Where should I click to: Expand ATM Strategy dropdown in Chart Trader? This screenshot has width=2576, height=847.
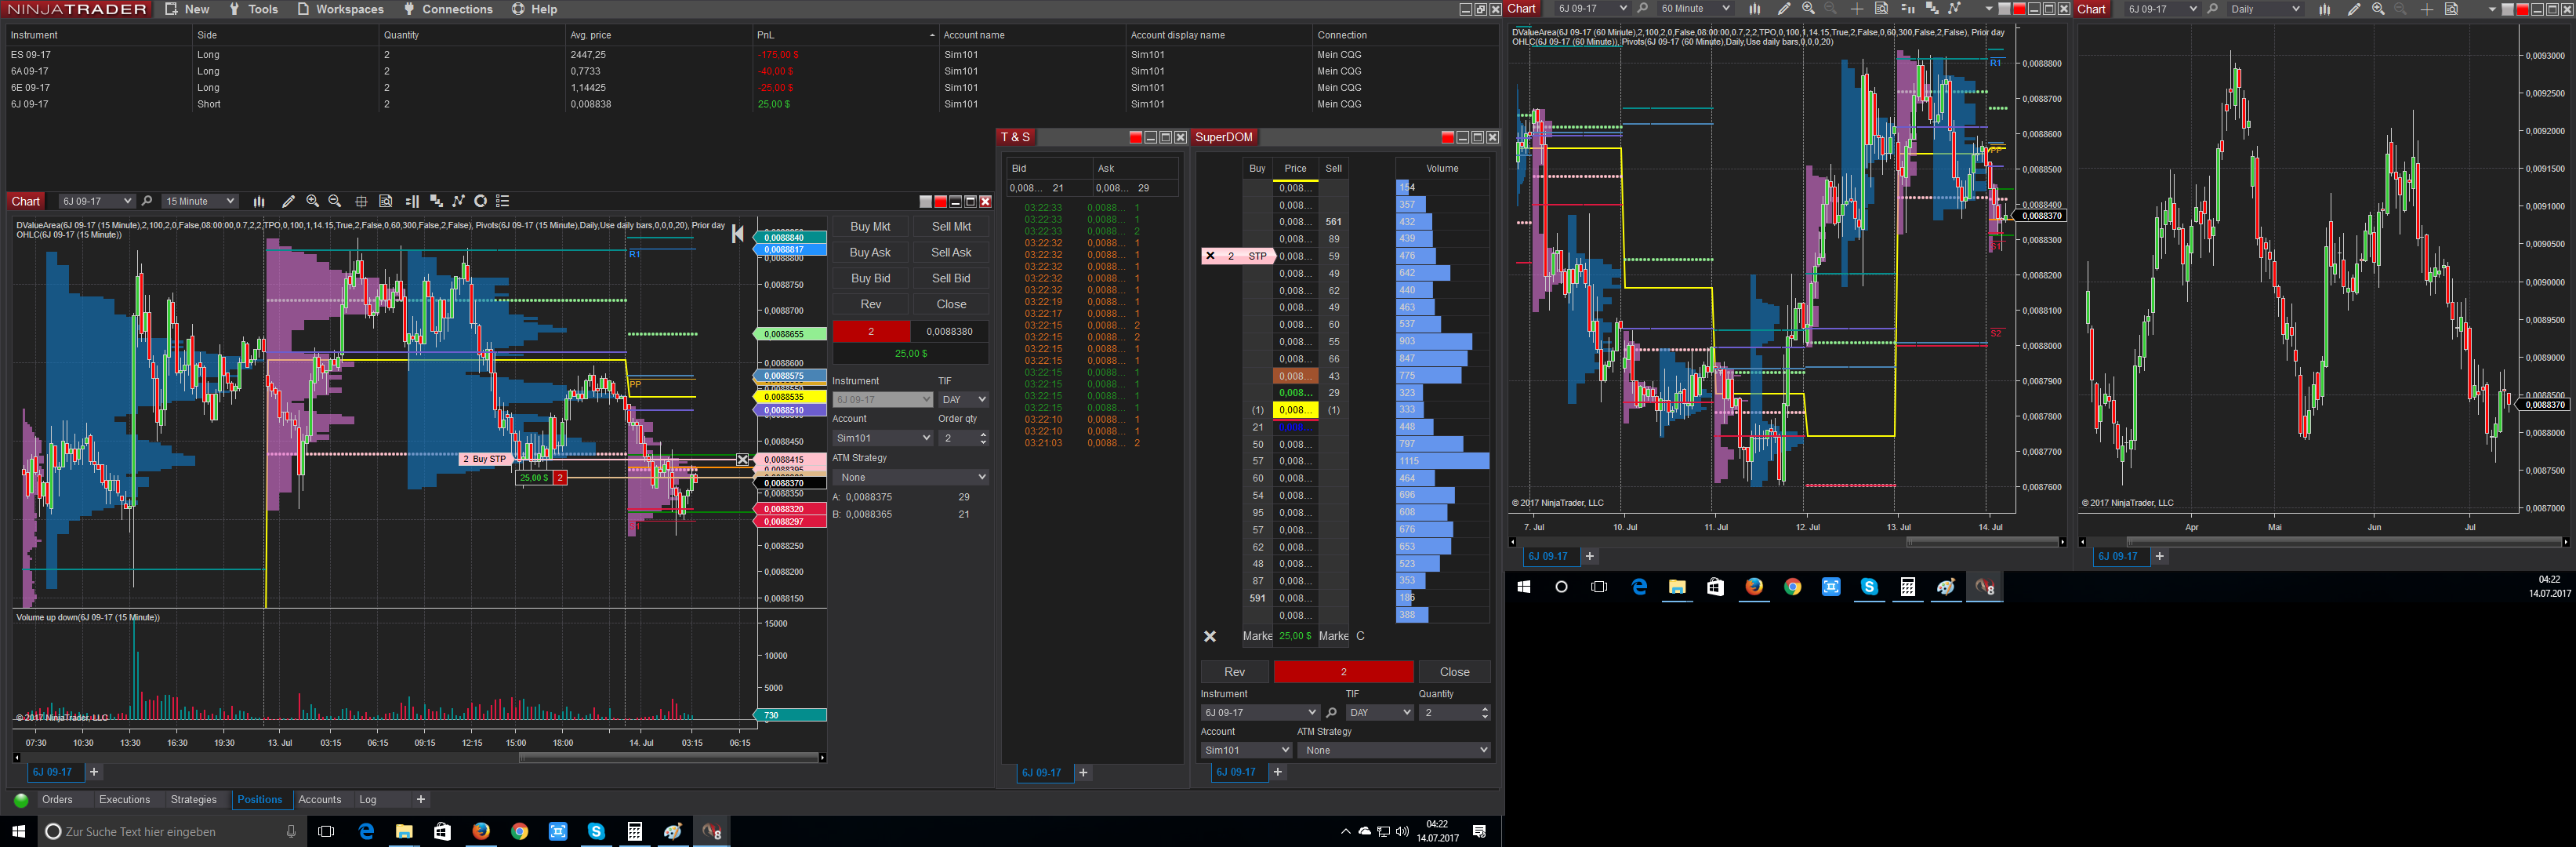pyautogui.click(x=910, y=477)
